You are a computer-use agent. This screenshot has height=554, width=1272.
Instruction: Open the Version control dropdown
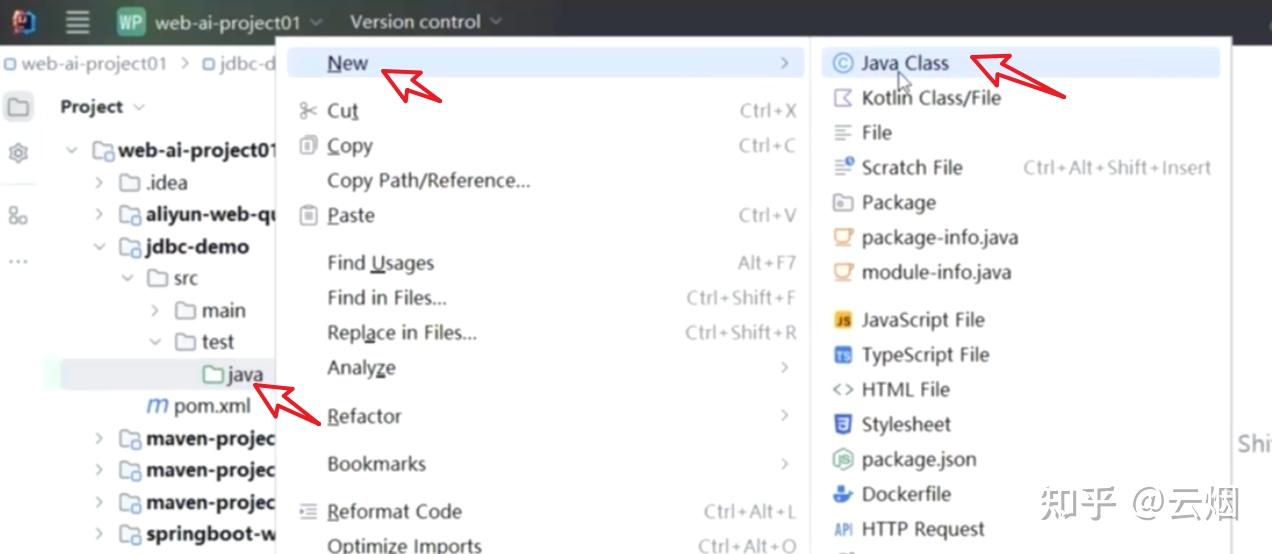(x=425, y=21)
